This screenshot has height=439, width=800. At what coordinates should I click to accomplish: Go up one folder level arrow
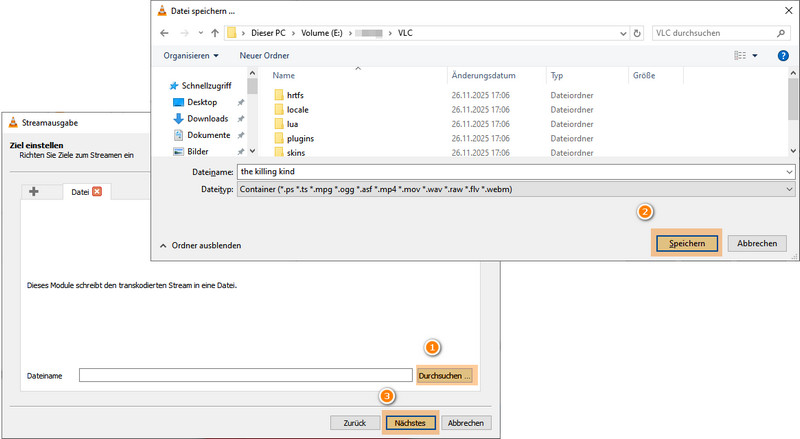(215, 33)
